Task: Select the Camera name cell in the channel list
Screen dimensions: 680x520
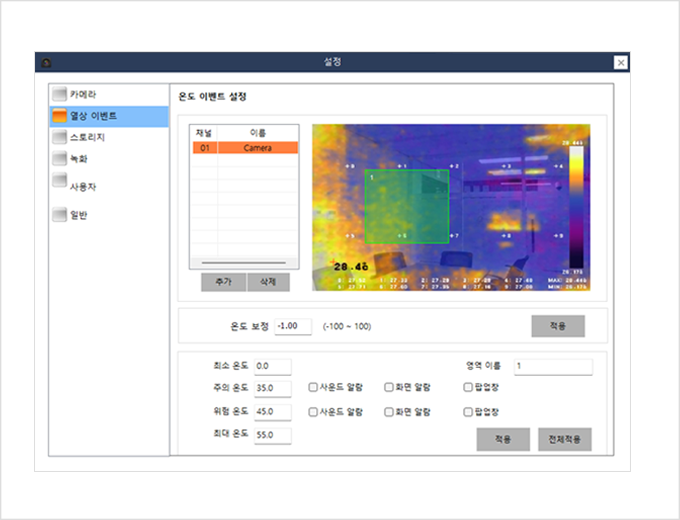Action: (258, 148)
